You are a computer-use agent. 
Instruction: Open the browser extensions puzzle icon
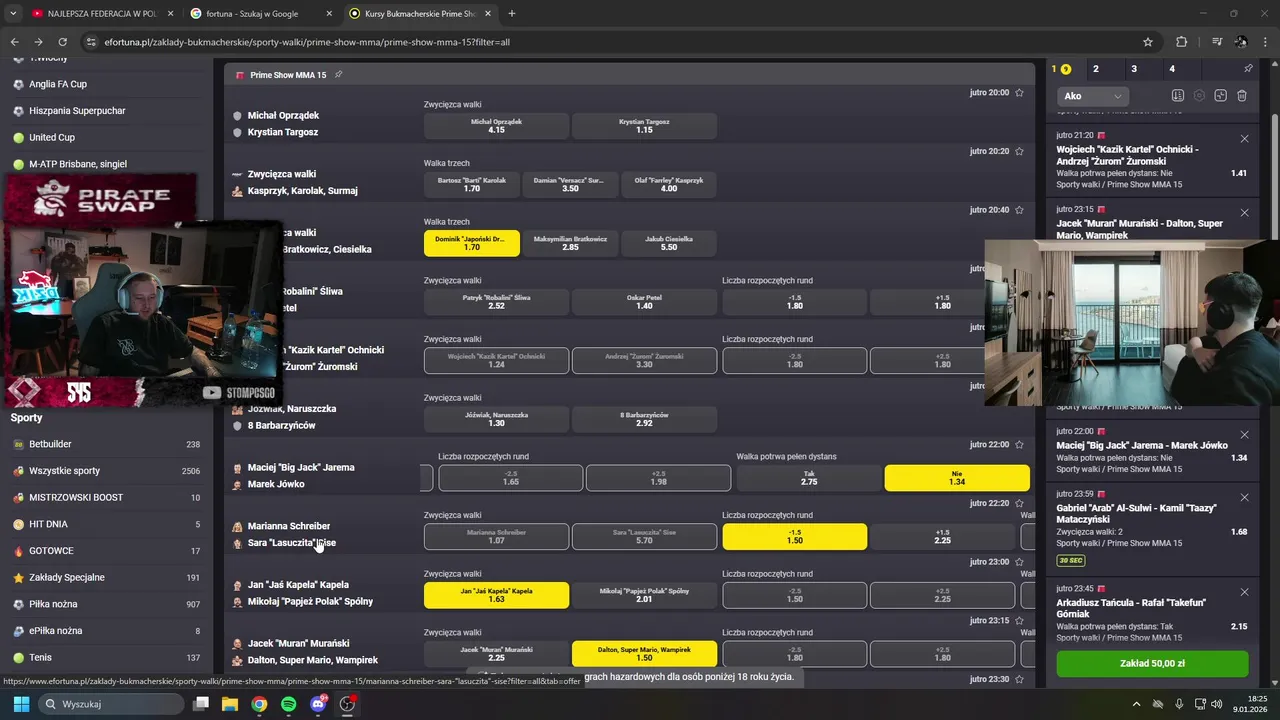point(1182,42)
